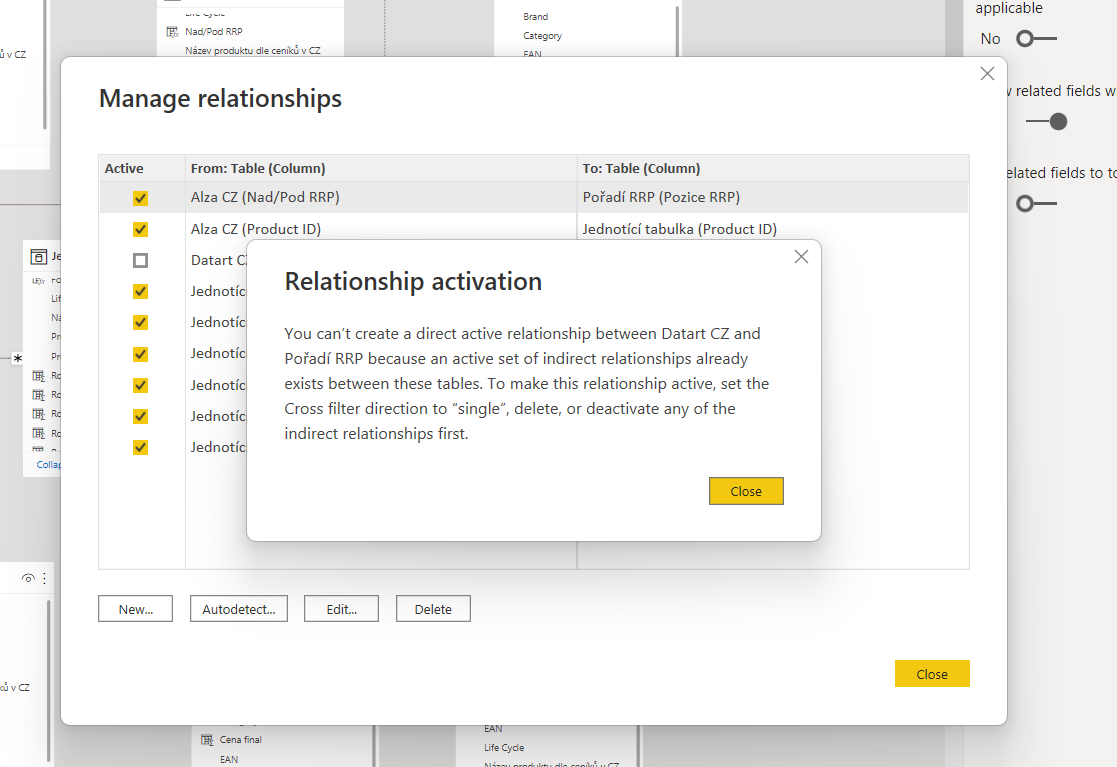Open the more options menu on bottom-left table
The image size is (1117, 767).
tap(44, 578)
